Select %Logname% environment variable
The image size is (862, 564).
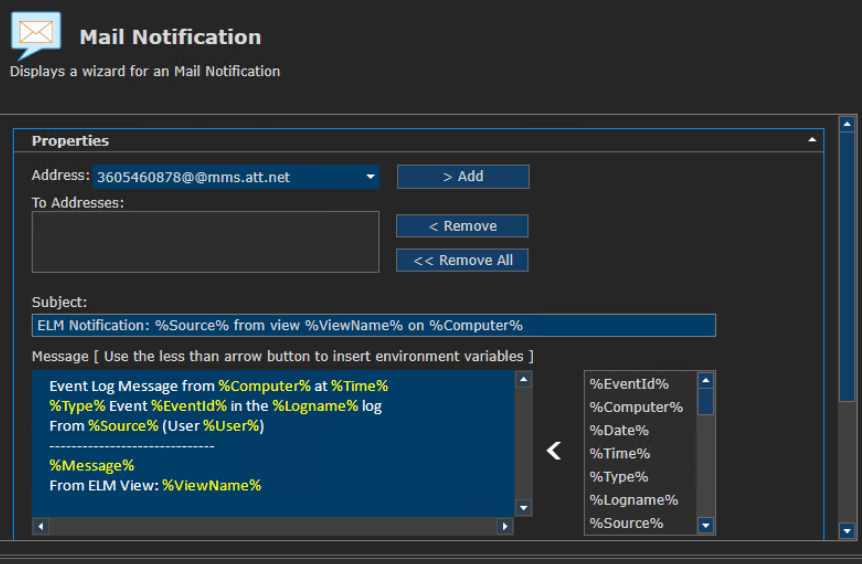(634, 500)
